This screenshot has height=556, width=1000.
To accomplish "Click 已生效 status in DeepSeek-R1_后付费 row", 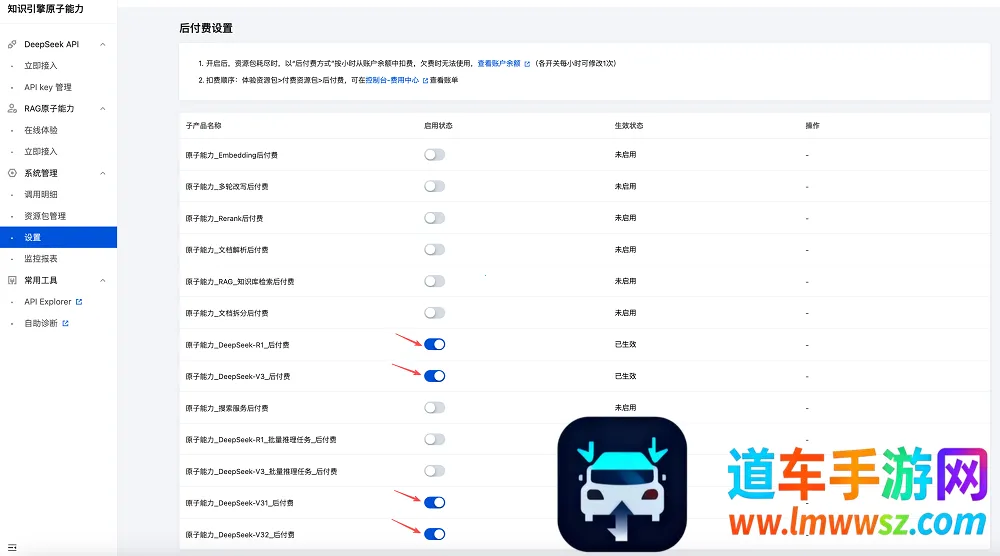I will pos(626,344).
